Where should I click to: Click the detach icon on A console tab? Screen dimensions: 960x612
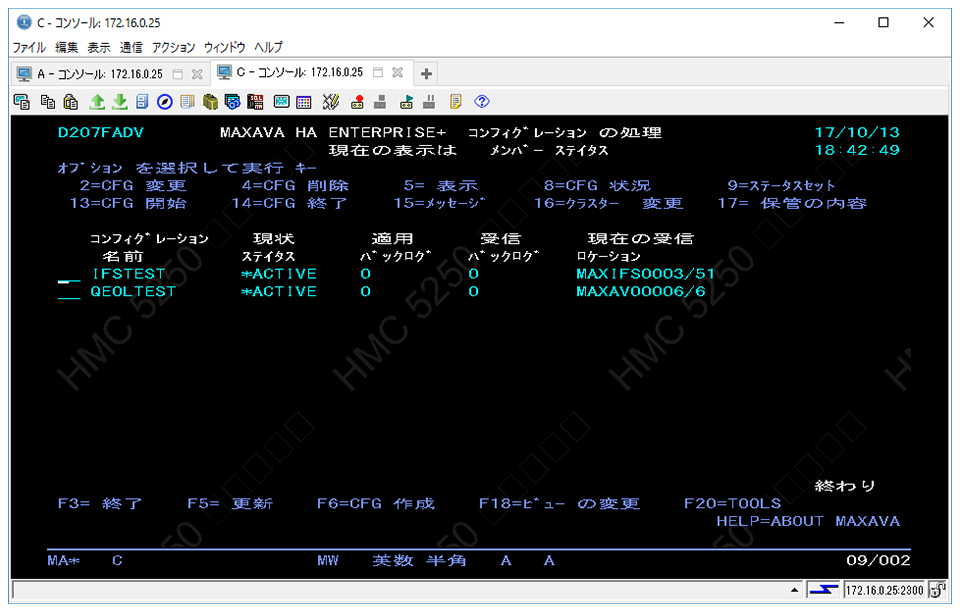coord(178,74)
